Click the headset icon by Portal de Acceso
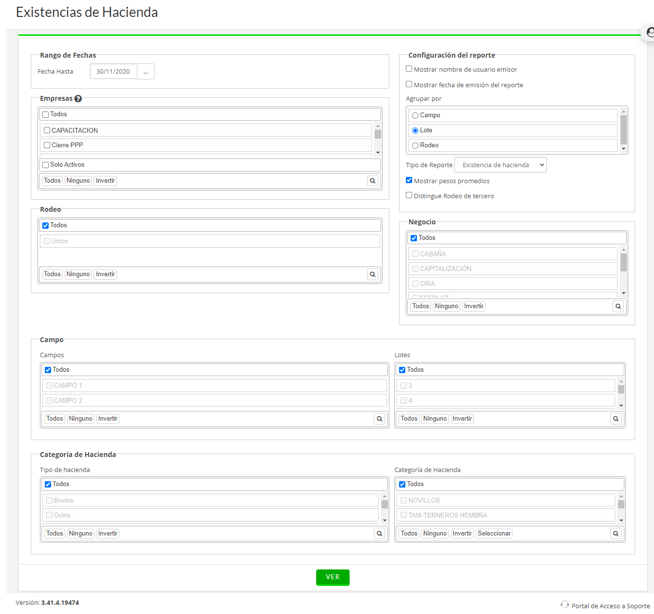Viewport: 654px width, 614px height. [565, 604]
